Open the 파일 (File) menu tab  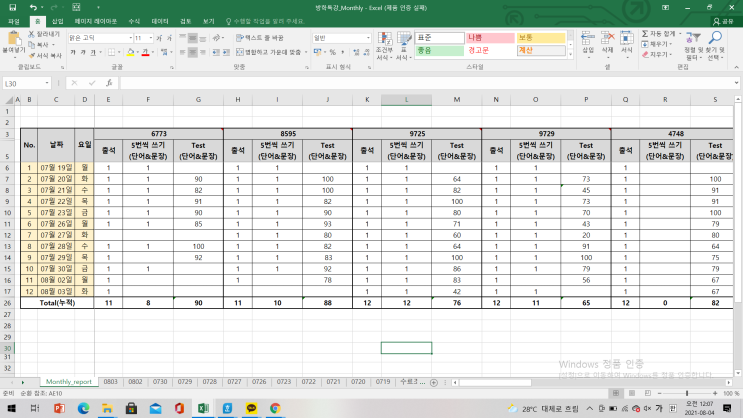[14, 21]
